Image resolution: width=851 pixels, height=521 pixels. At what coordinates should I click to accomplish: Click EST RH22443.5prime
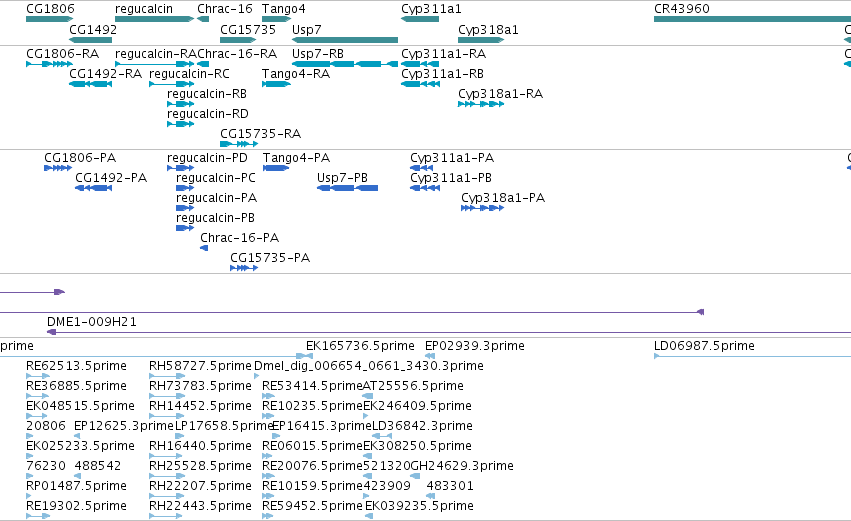200,506
